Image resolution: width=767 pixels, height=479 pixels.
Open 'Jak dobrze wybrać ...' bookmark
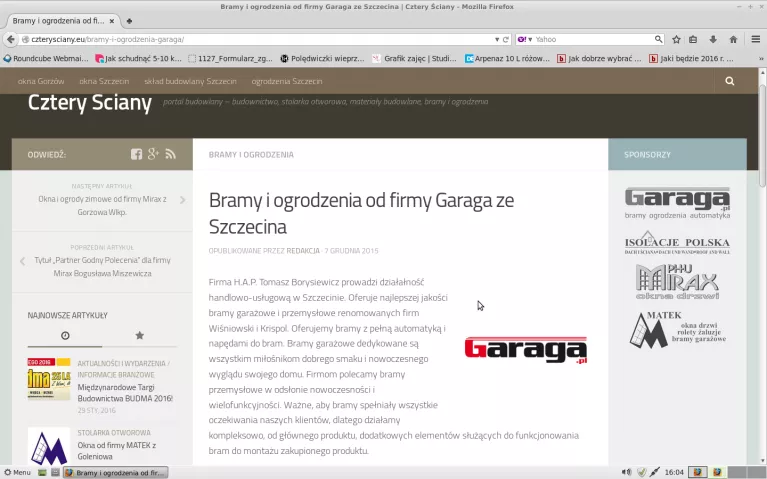pyautogui.click(x=599, y=58)
